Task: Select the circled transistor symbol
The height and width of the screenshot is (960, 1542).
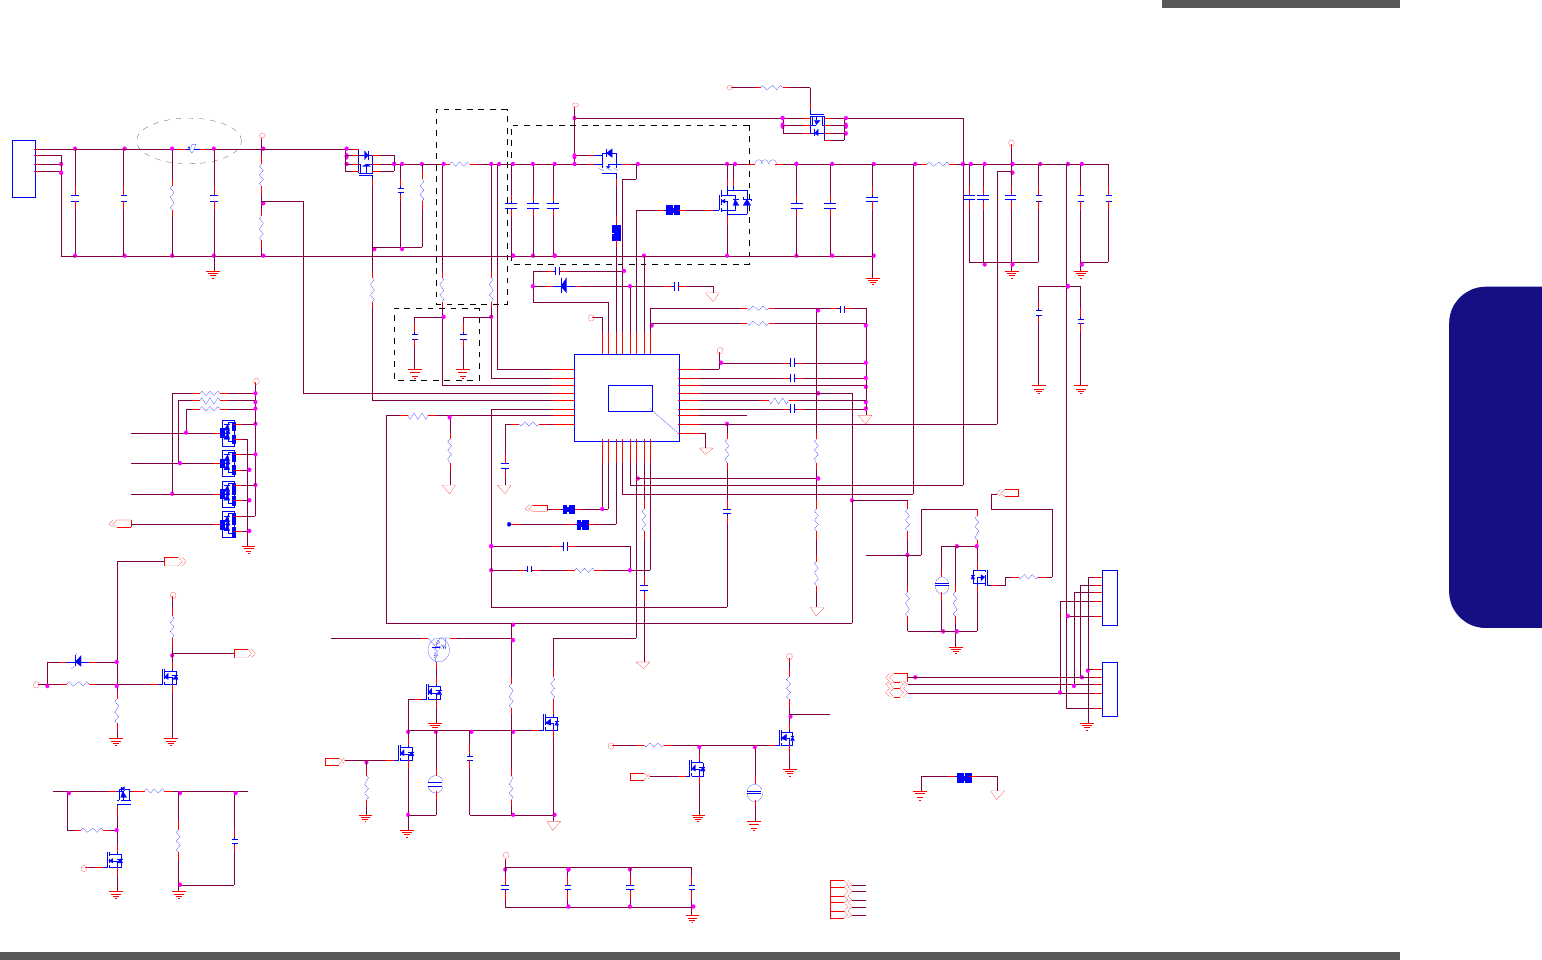Action: click(439, 649)
